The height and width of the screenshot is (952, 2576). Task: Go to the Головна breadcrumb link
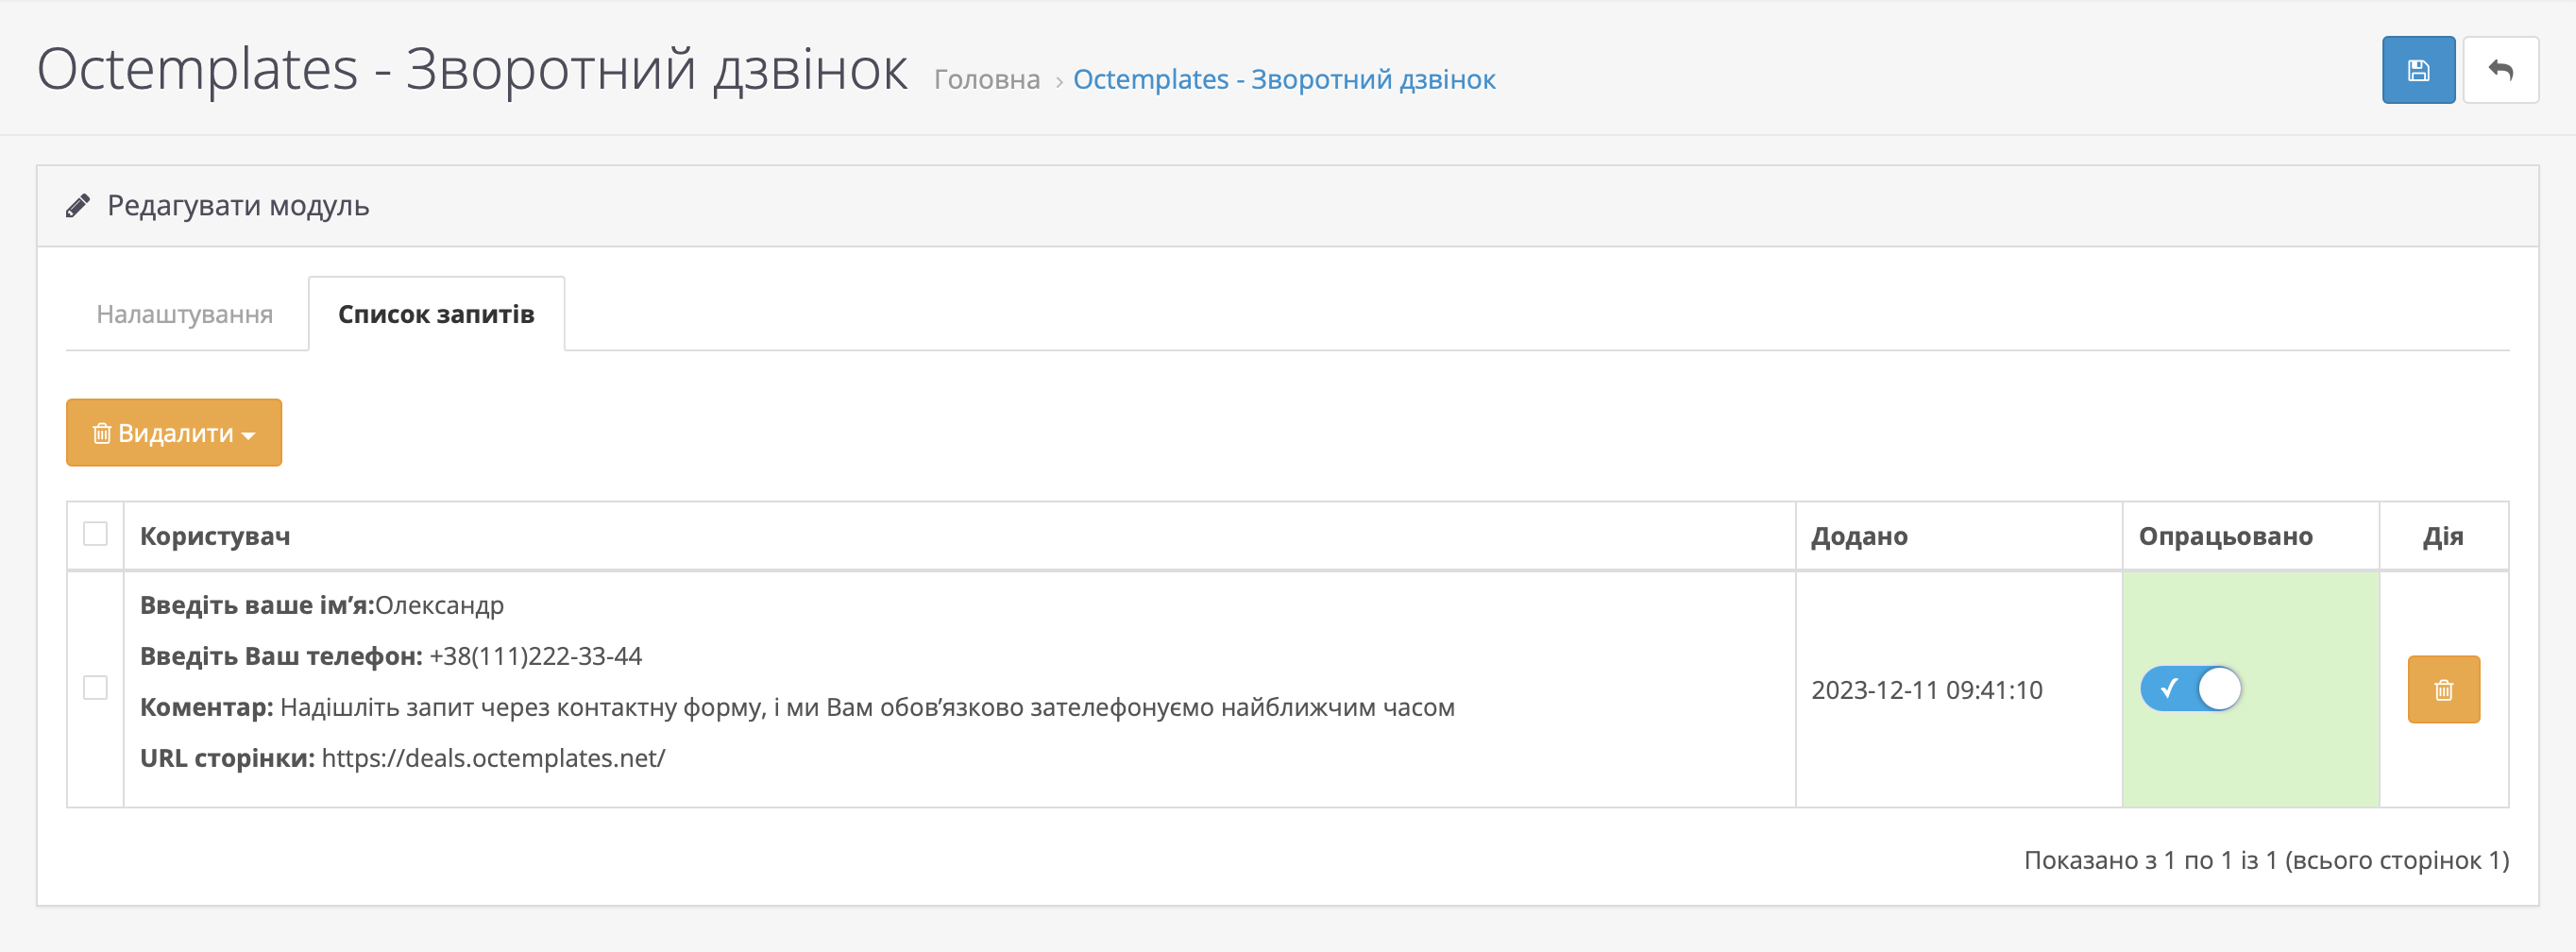(x=986, y=80)
